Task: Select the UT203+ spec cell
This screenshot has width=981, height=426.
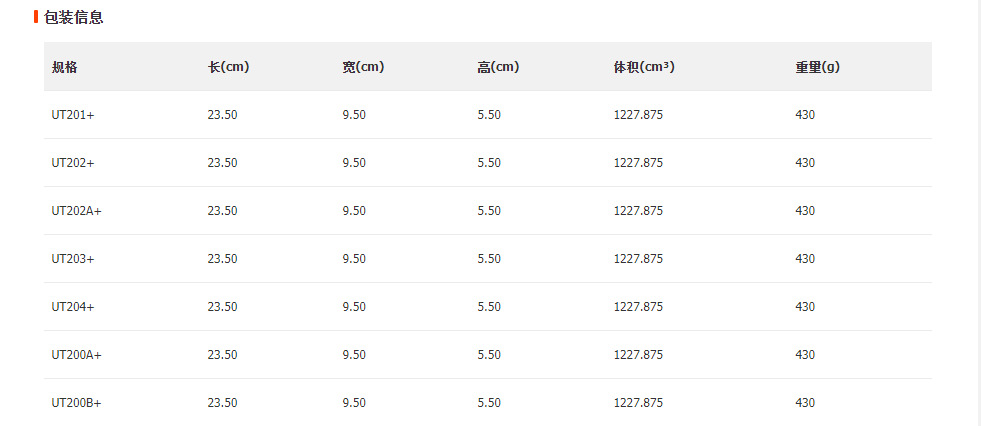Action: [x=73, y=259]
